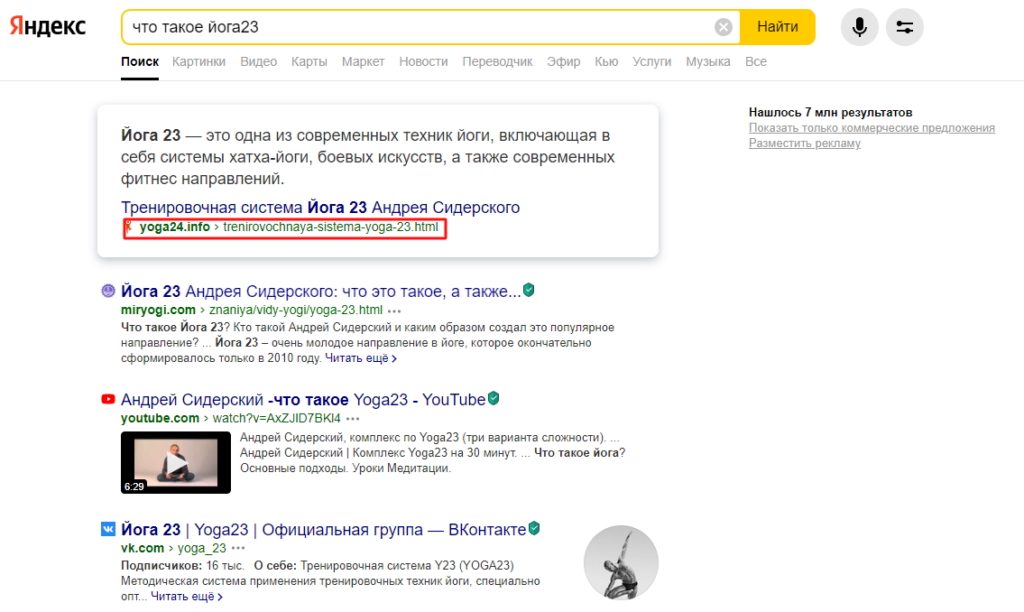Clear the search query with the X icon

pos(723,27)
